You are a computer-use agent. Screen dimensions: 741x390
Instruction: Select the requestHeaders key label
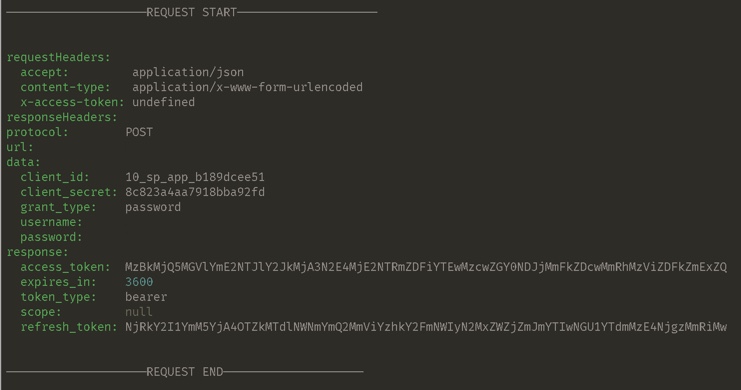58,57
